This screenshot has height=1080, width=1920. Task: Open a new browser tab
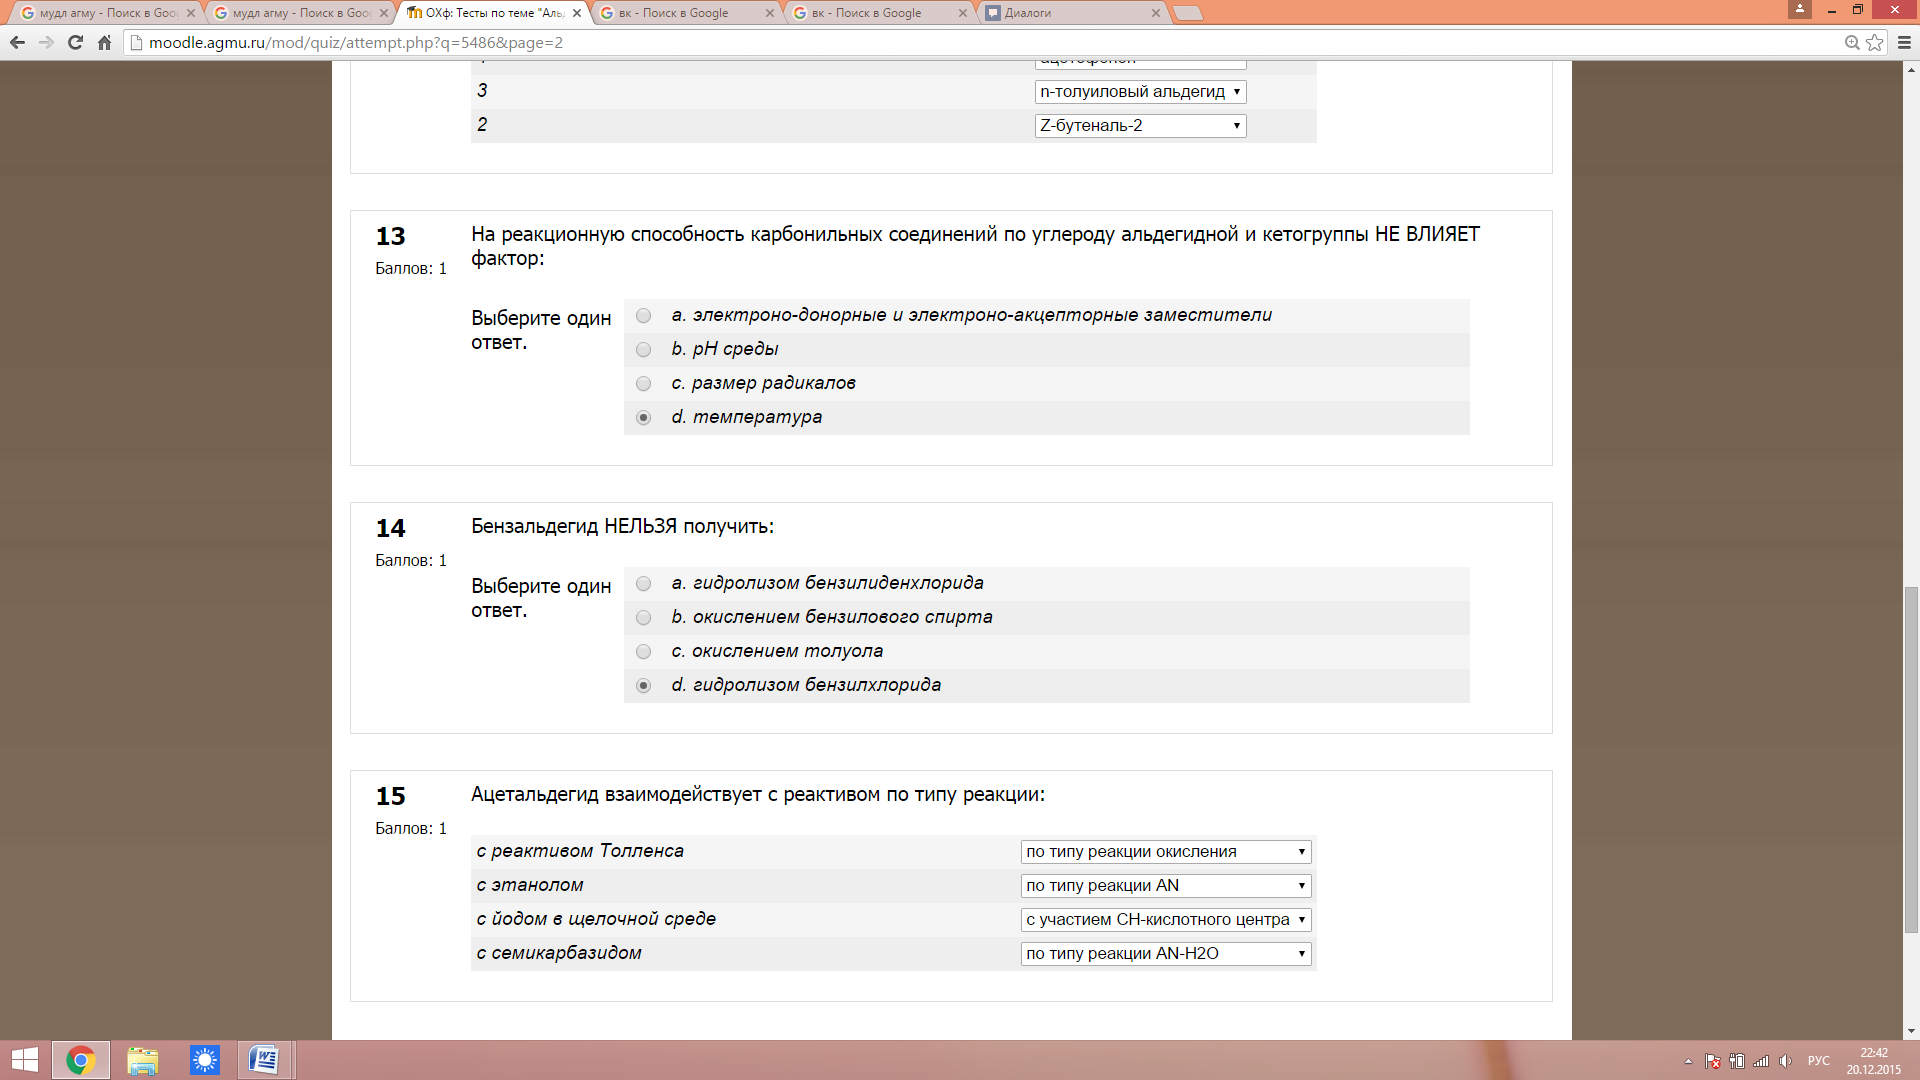coord(1187,13)
